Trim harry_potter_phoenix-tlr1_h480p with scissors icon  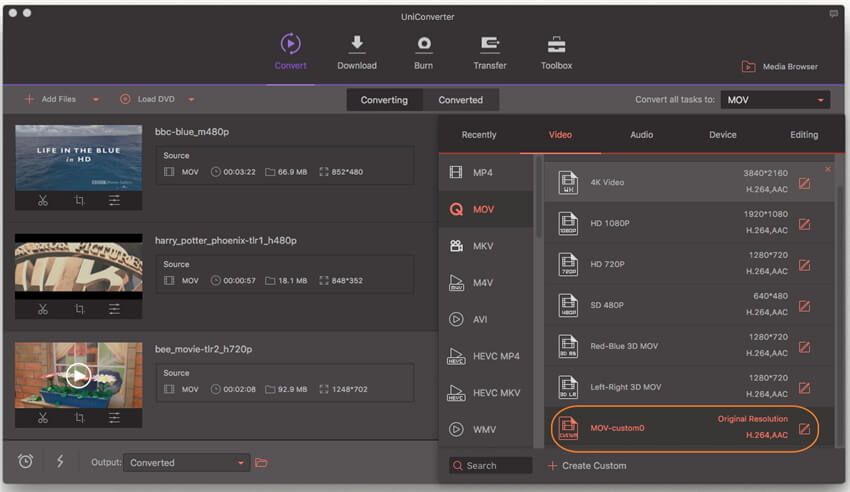pos(43,309)
